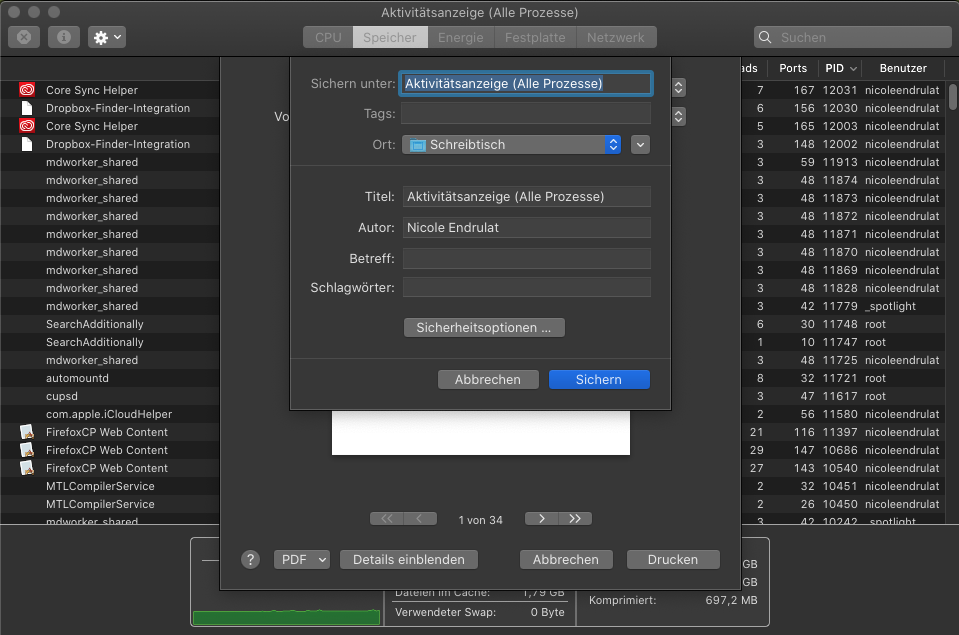The height and width of the screenshot is (635, 959).
Task: Click the help question mark button
Action: (x=251, y=559)
